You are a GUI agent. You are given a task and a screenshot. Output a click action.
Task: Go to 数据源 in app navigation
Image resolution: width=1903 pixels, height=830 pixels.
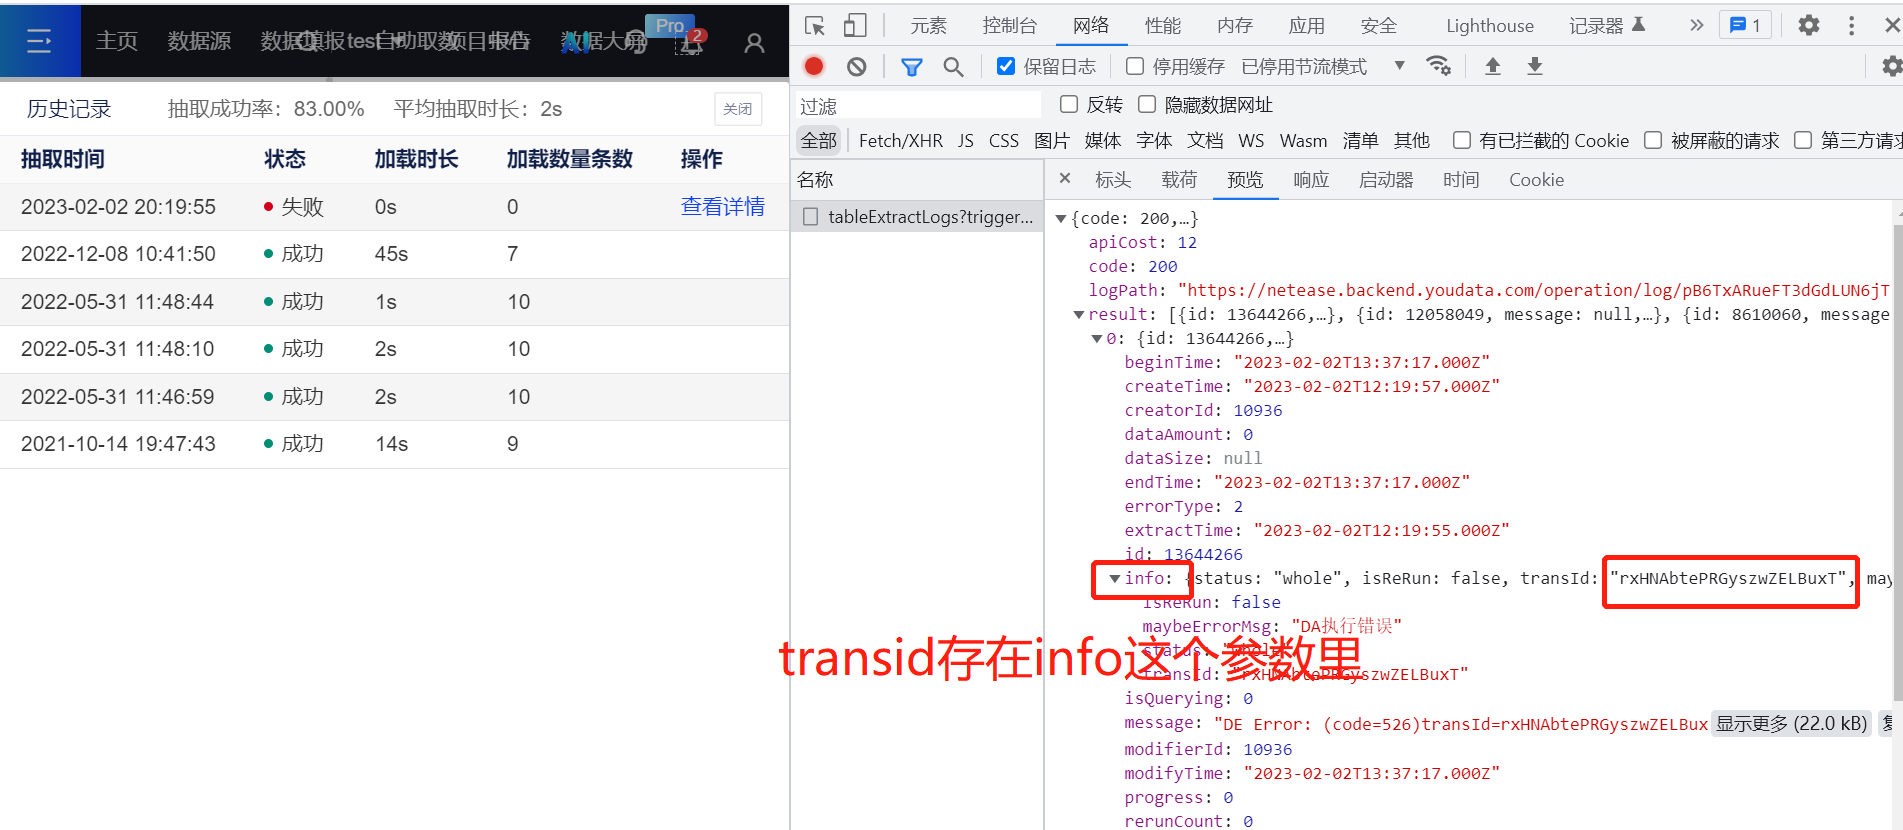(199, 41)
